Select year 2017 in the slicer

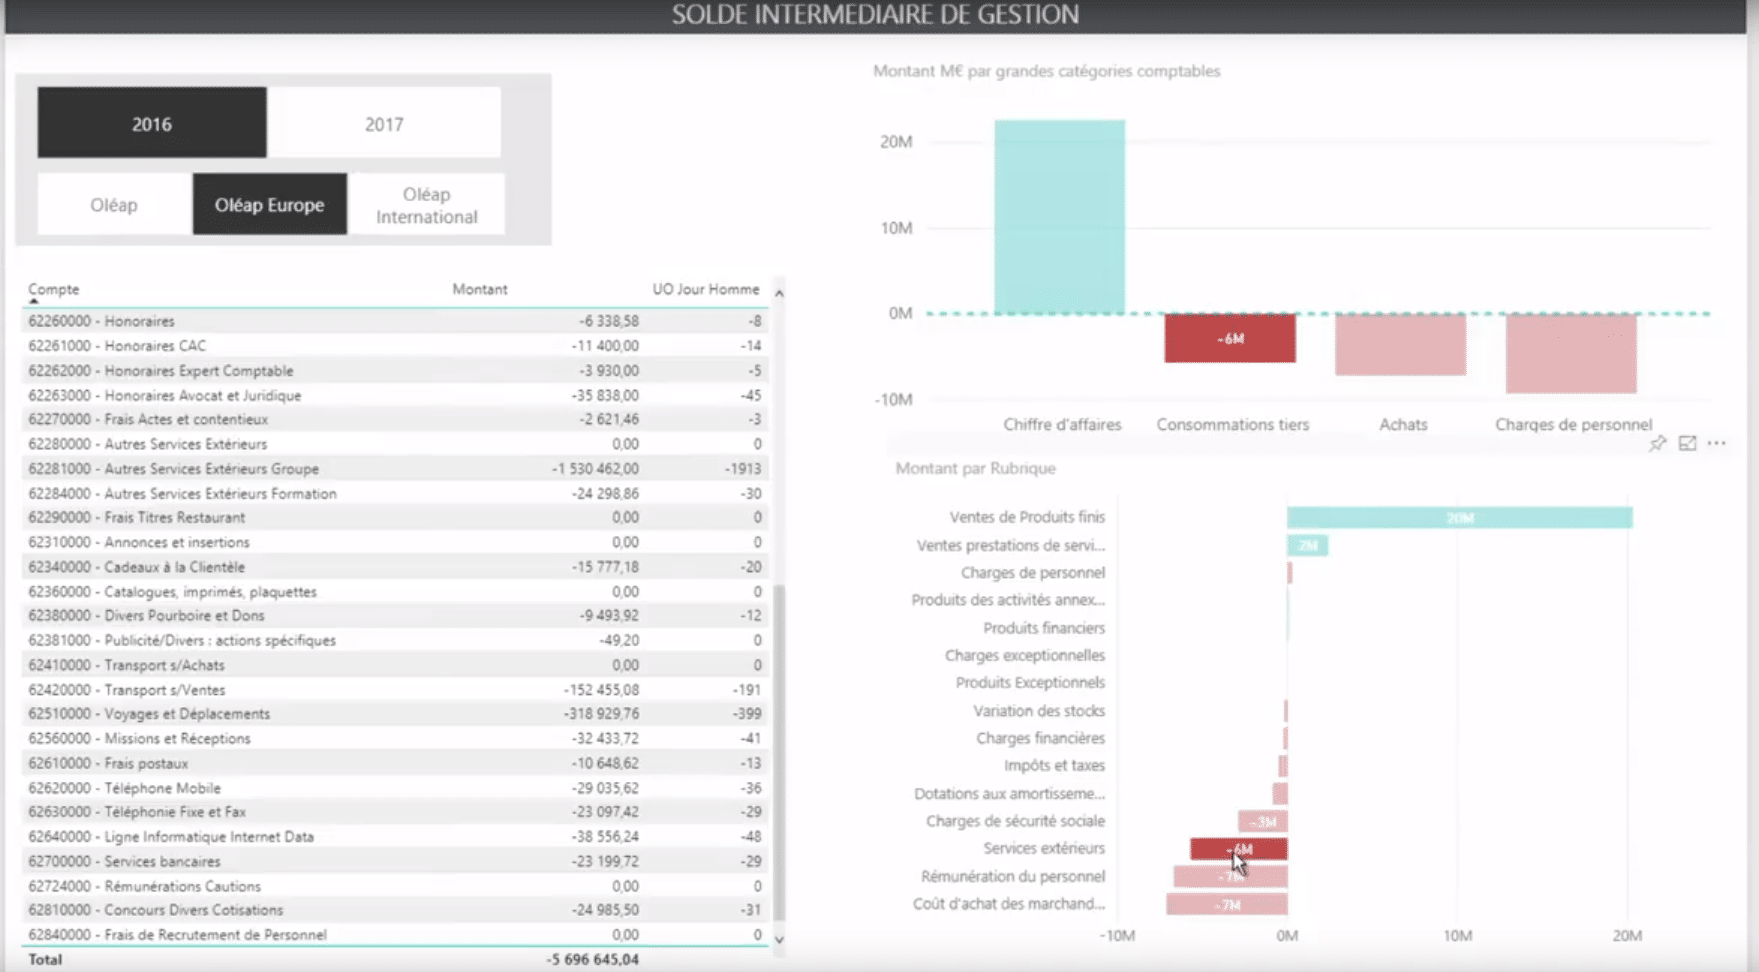pos(384,122)
